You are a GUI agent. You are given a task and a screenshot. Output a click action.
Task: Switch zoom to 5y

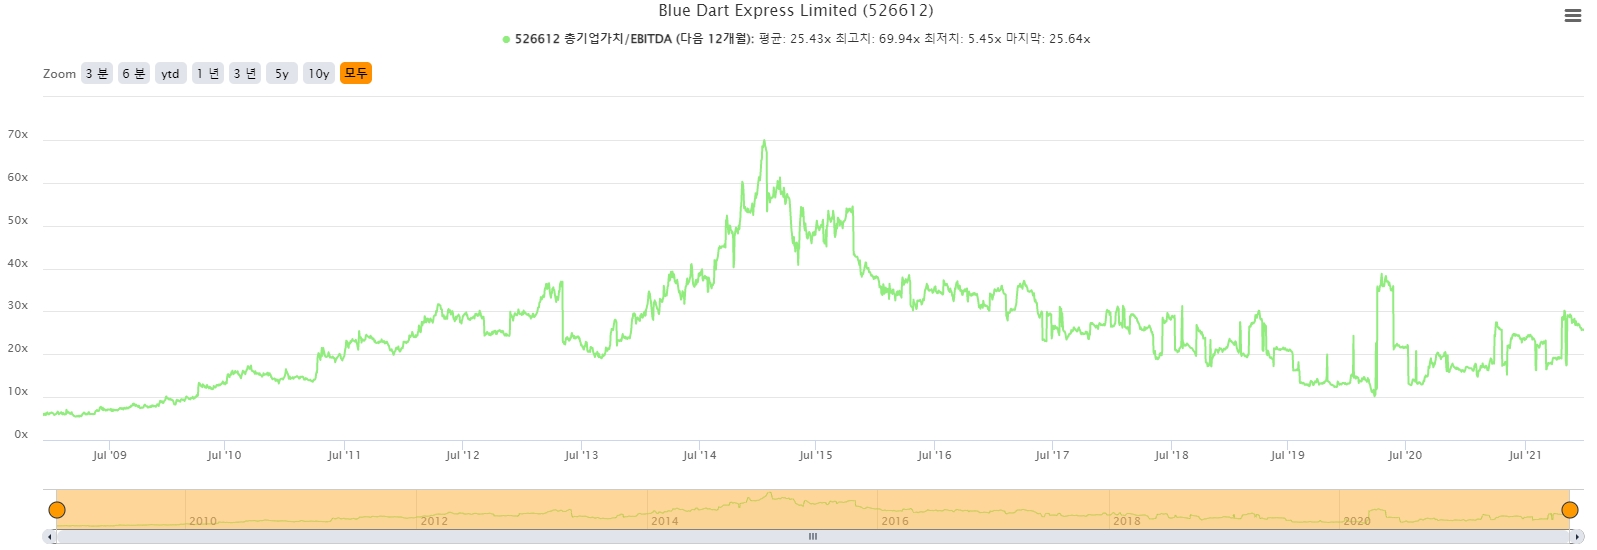(282, 73)
